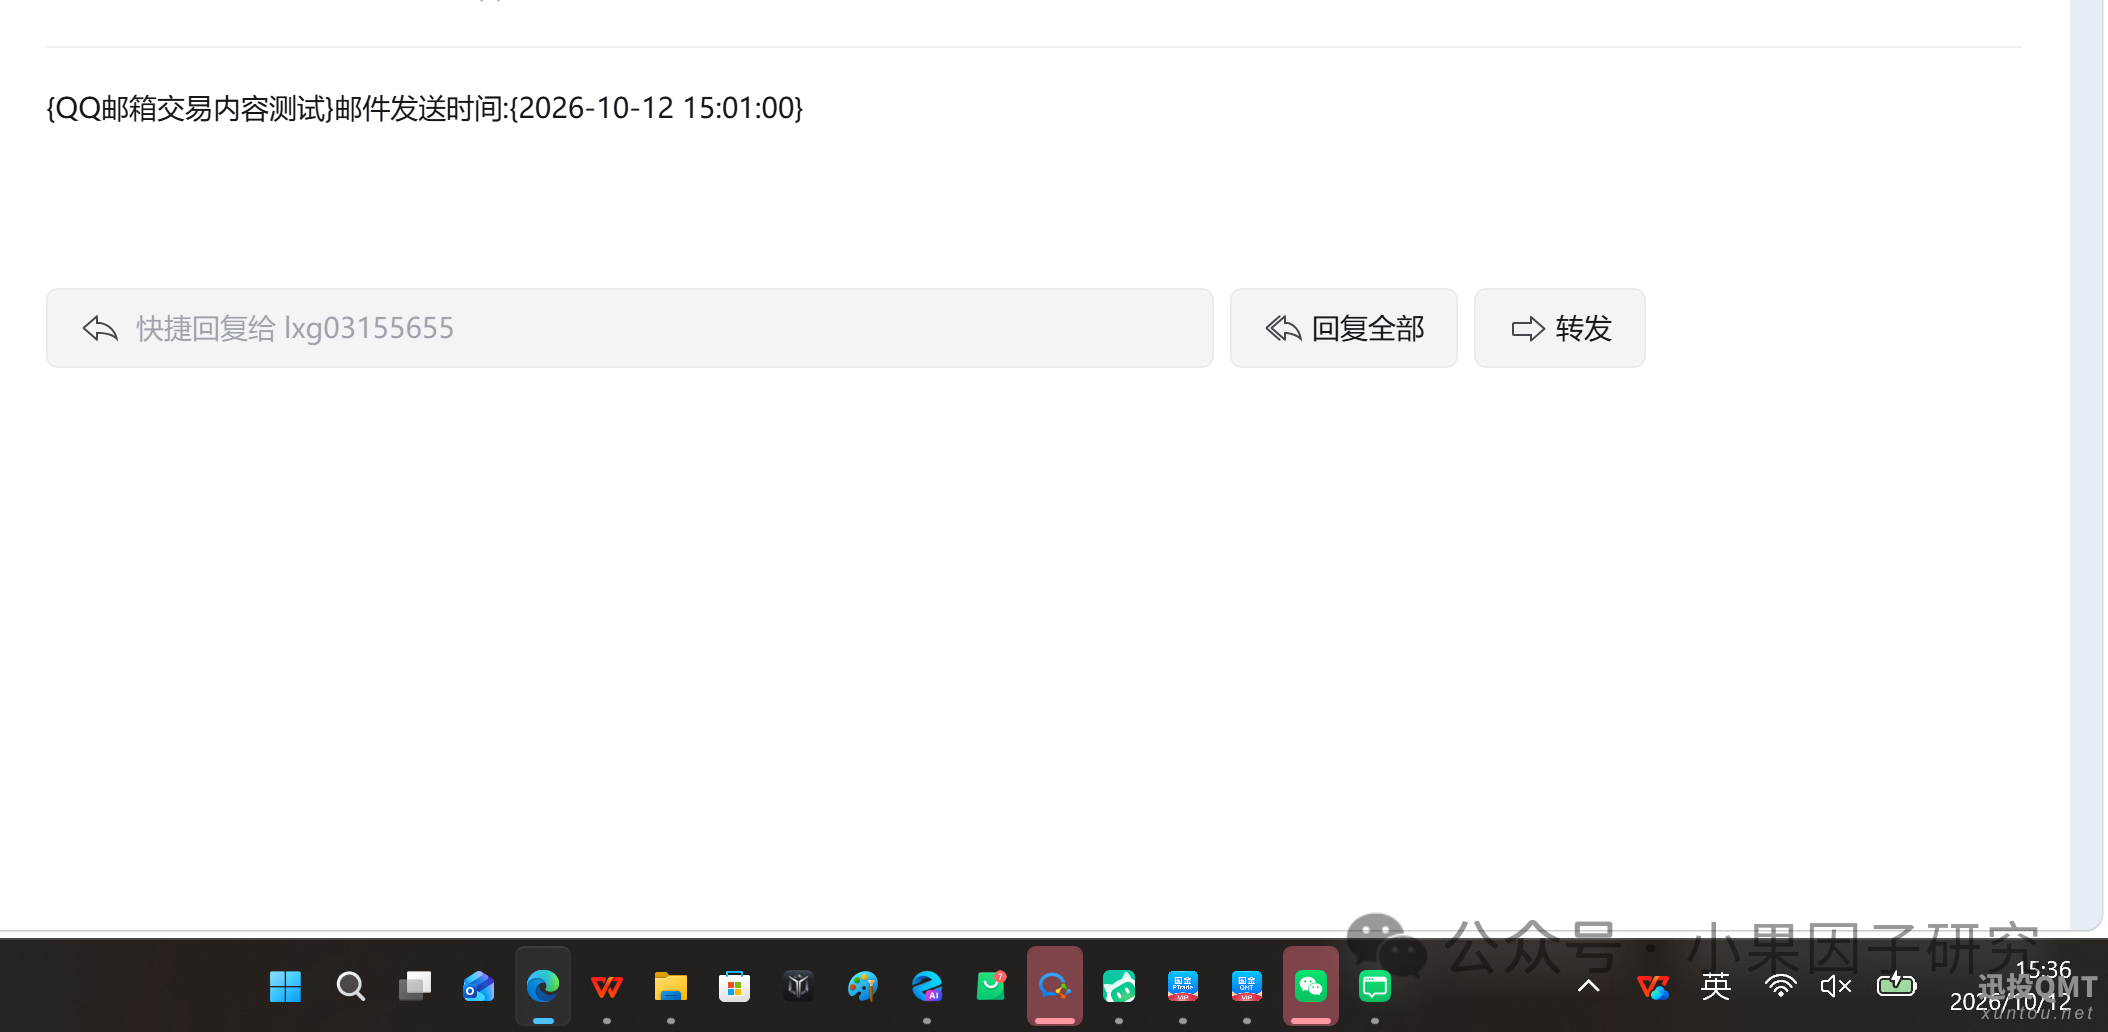The height and width of the screenshot is (1032, 2108).
Task: Open Task View on the taskbar
Action: coord(414,987)
